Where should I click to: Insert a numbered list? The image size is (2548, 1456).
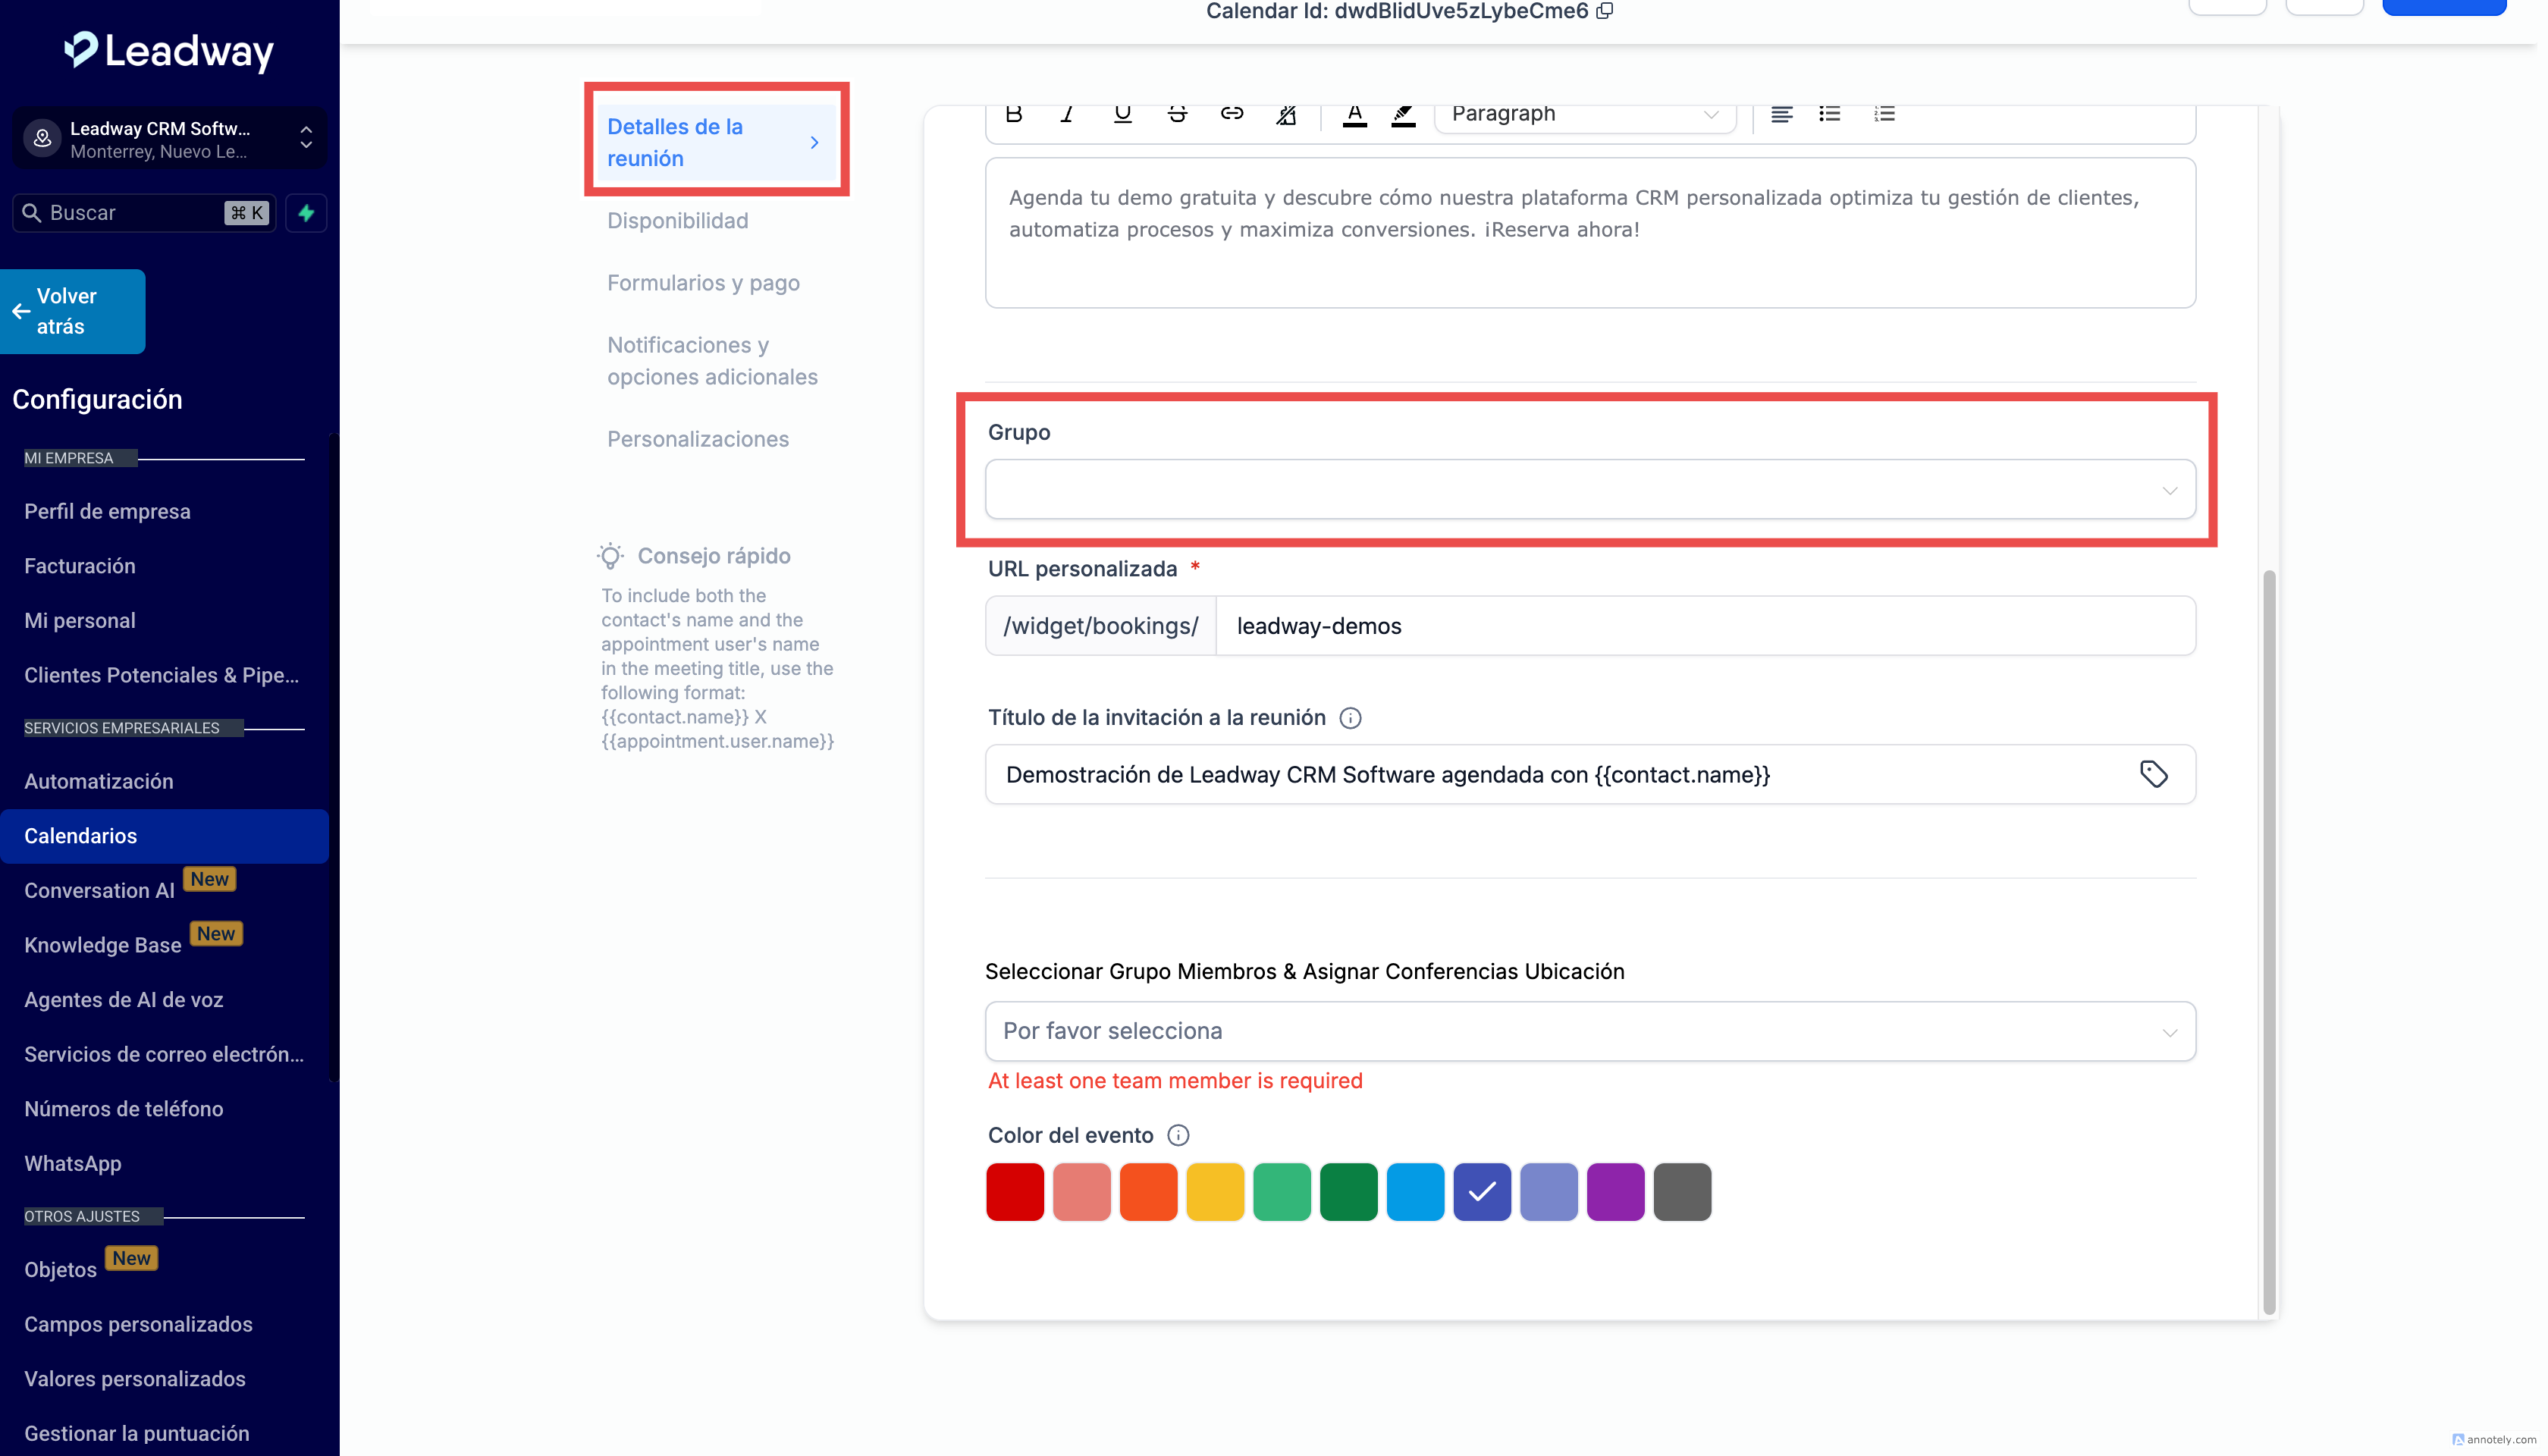pos(1884,113)
